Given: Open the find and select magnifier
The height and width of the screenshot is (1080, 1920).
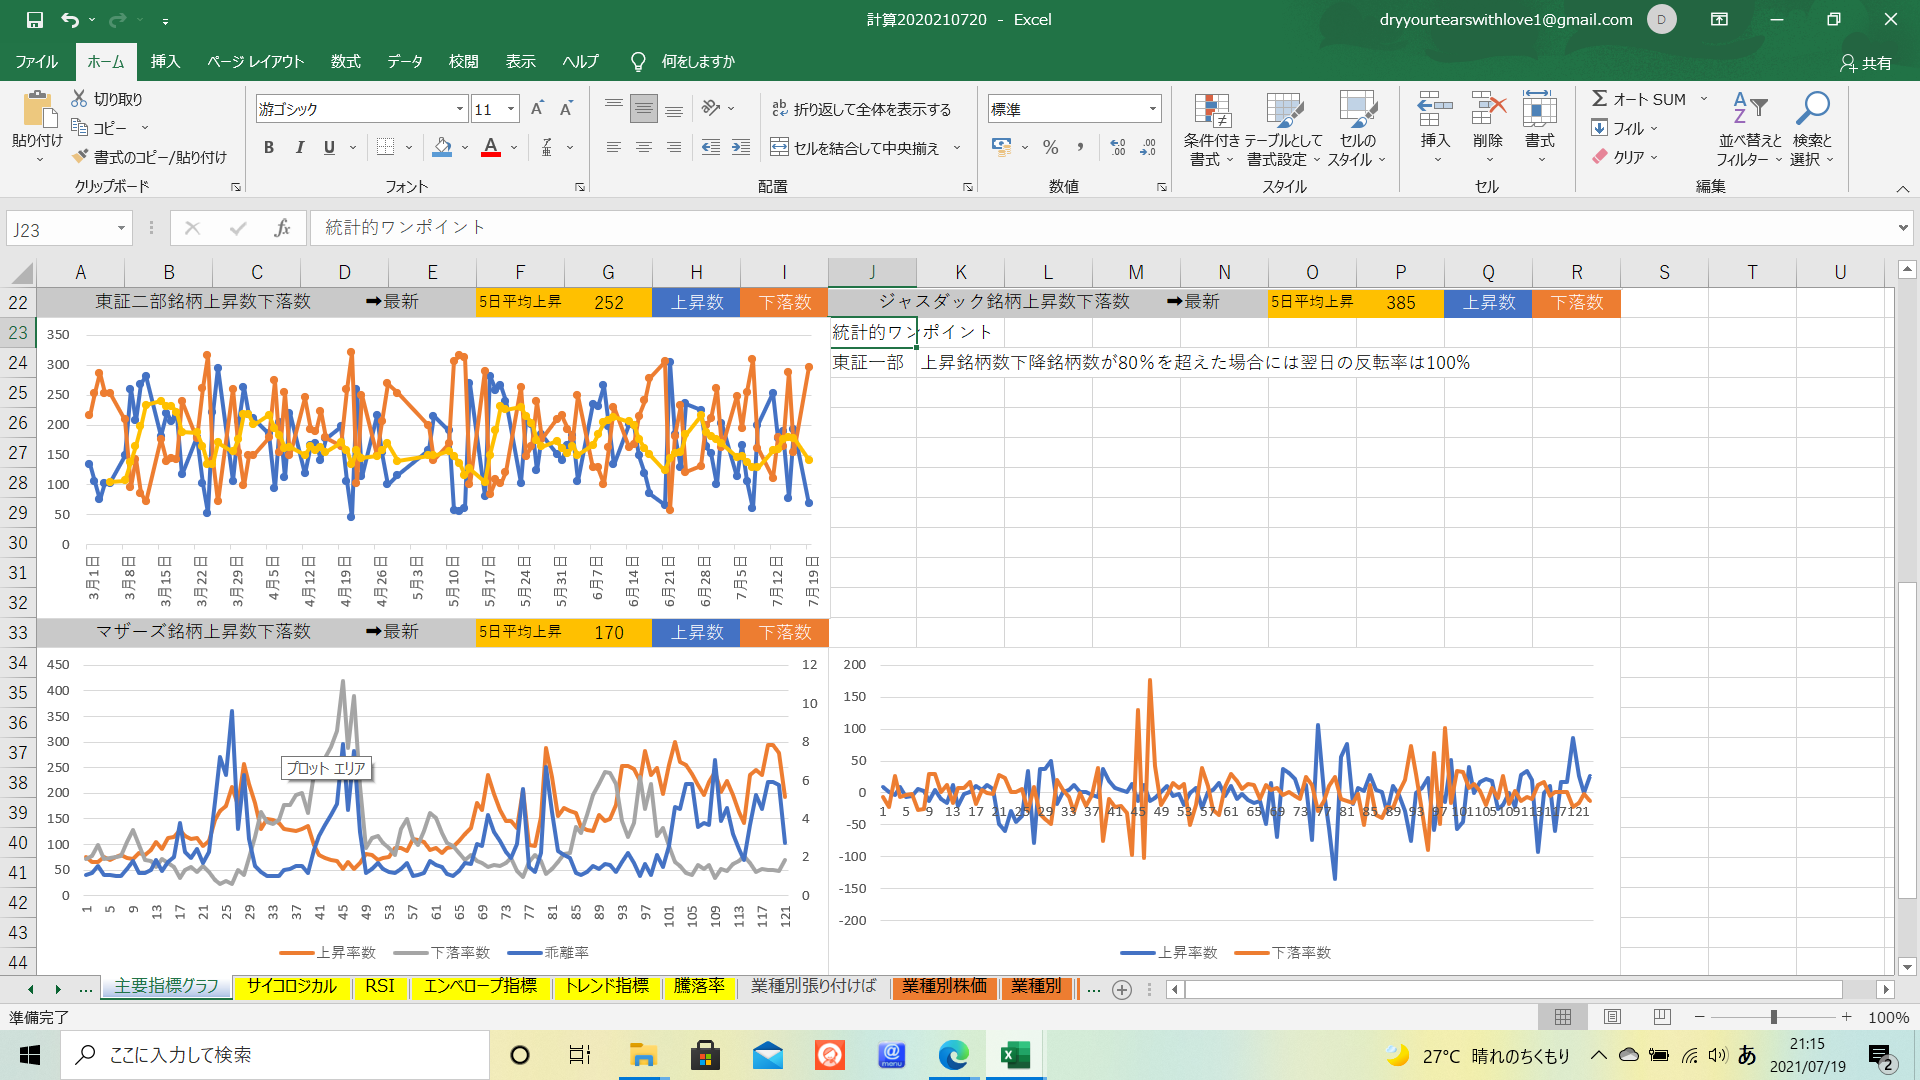Looking at the screenshot, I should [x=1811, y=110].
